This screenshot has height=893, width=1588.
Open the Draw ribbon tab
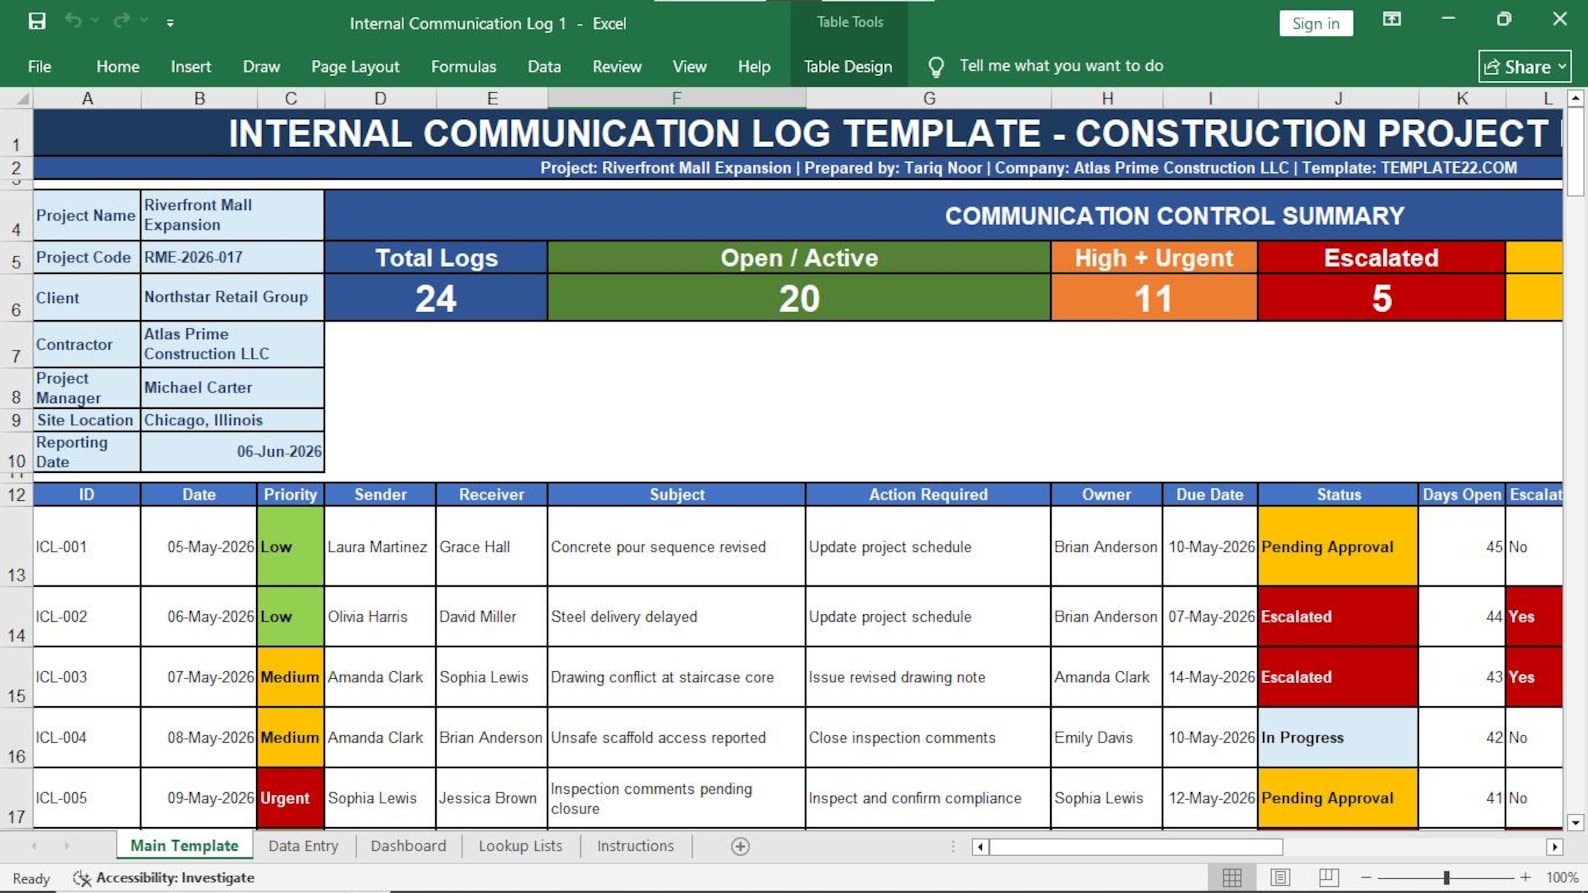261,66
